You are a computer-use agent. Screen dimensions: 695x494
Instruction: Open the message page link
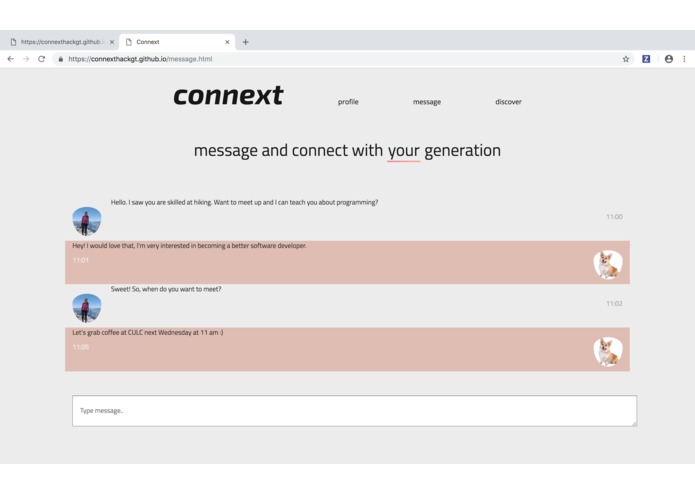tap(427, 102)
